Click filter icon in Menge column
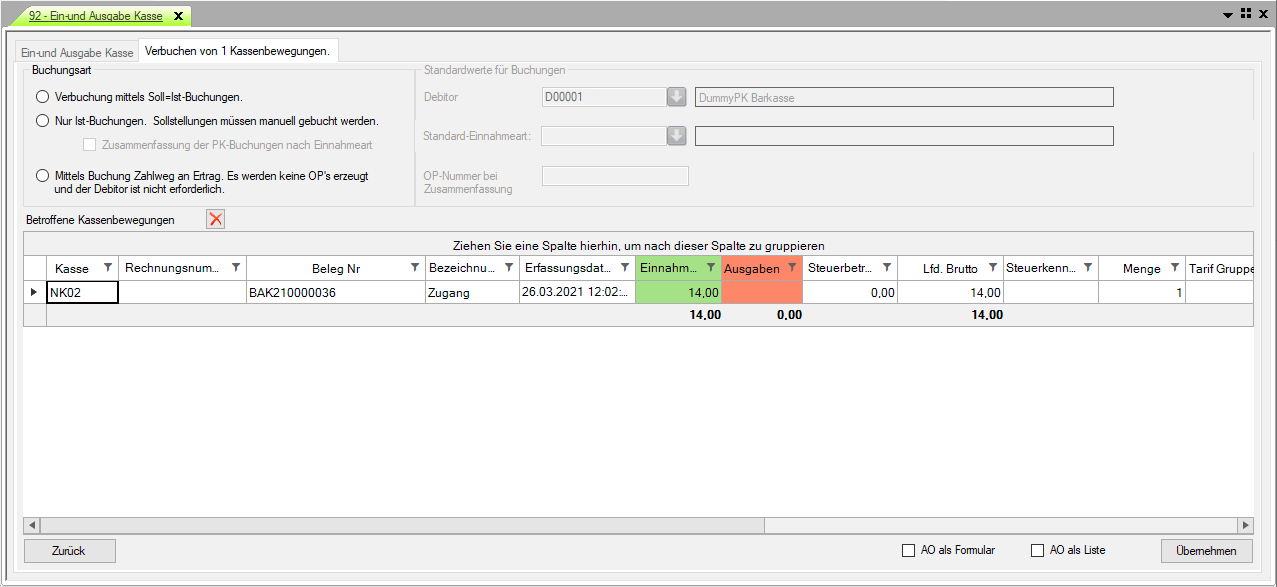Viewport: 1277px width, 587px height. (1175, 268)
